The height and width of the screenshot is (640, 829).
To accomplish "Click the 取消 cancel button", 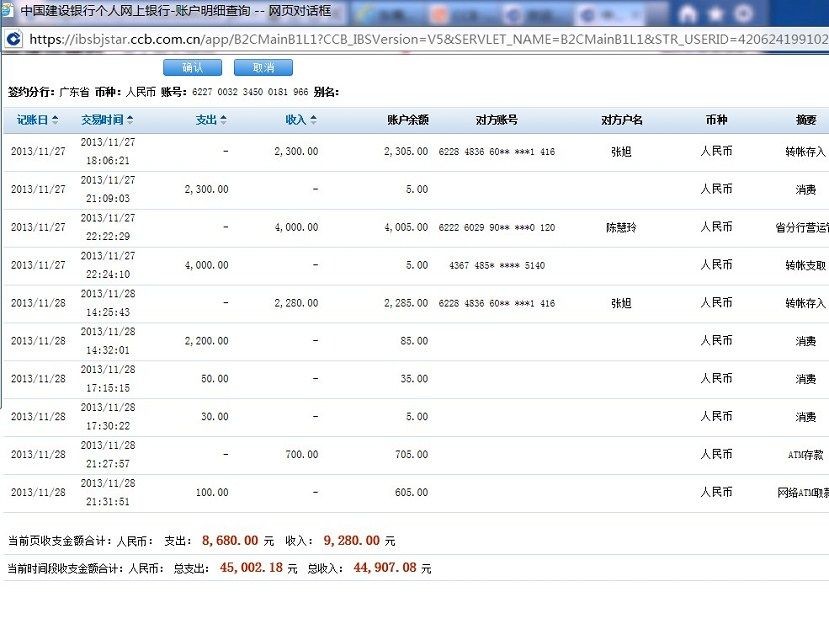I will click(x=263, y=68).
